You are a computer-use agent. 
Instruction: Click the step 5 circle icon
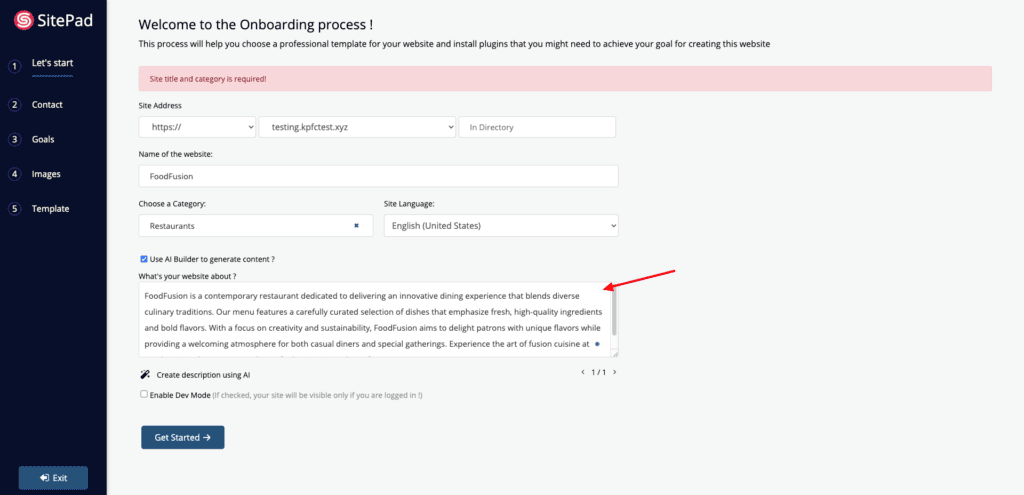14,210
